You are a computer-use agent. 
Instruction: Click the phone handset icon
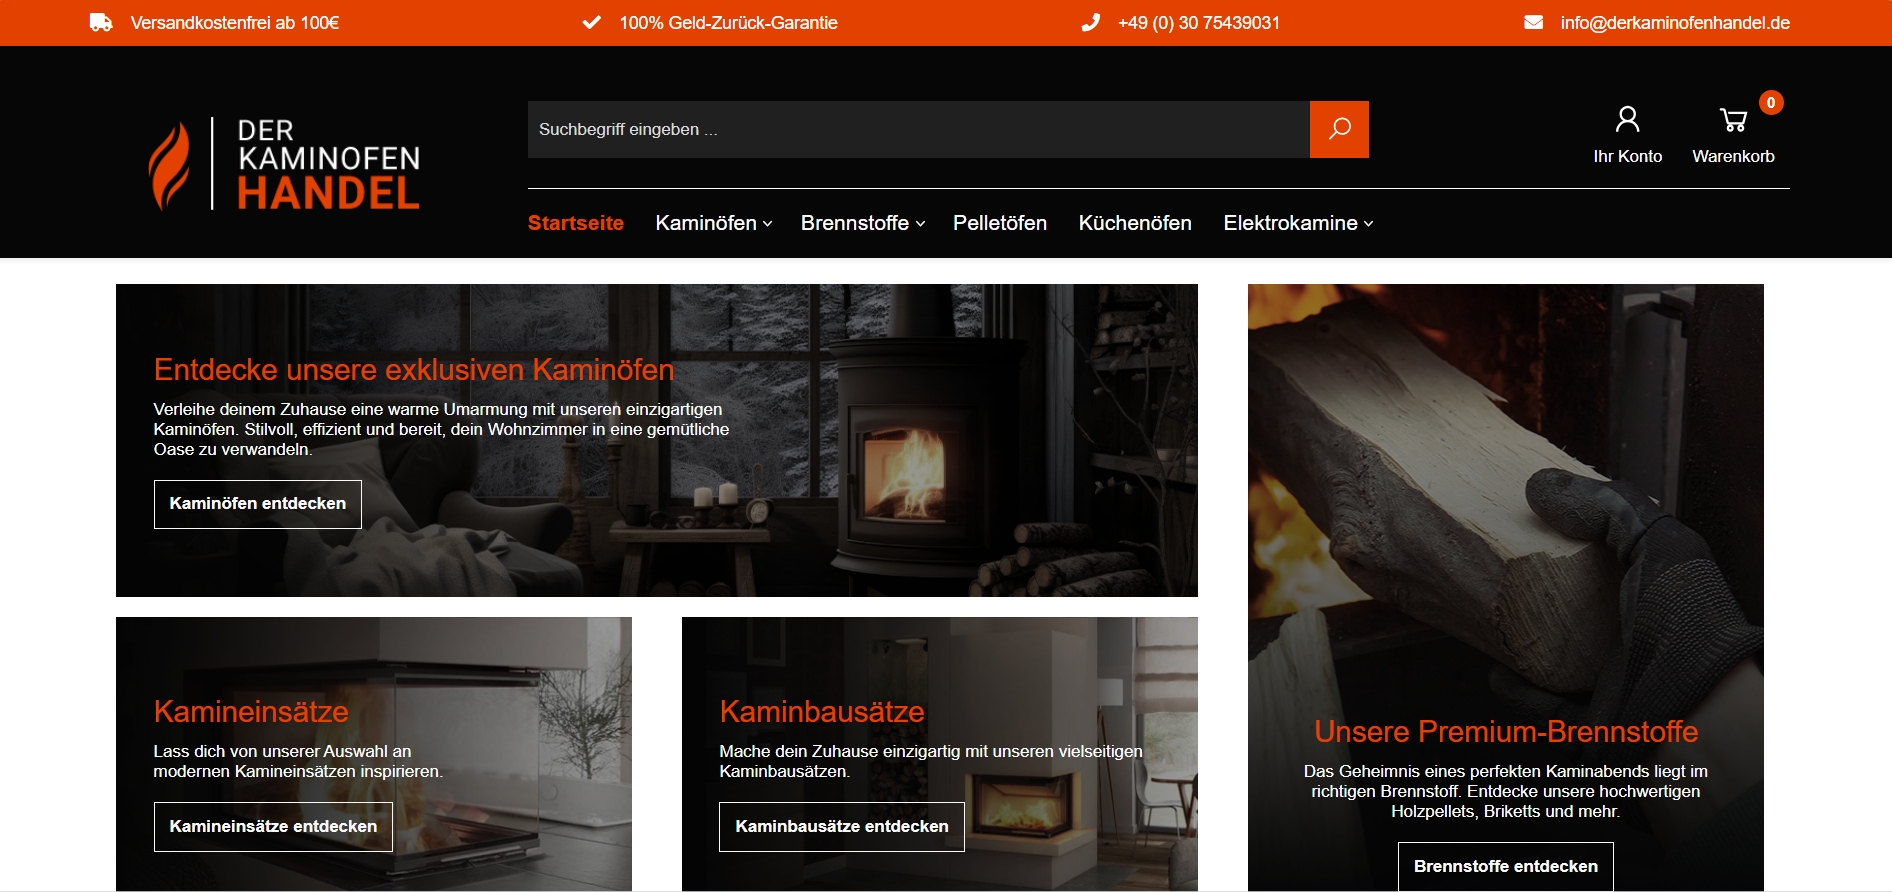tap(1090, 22)
